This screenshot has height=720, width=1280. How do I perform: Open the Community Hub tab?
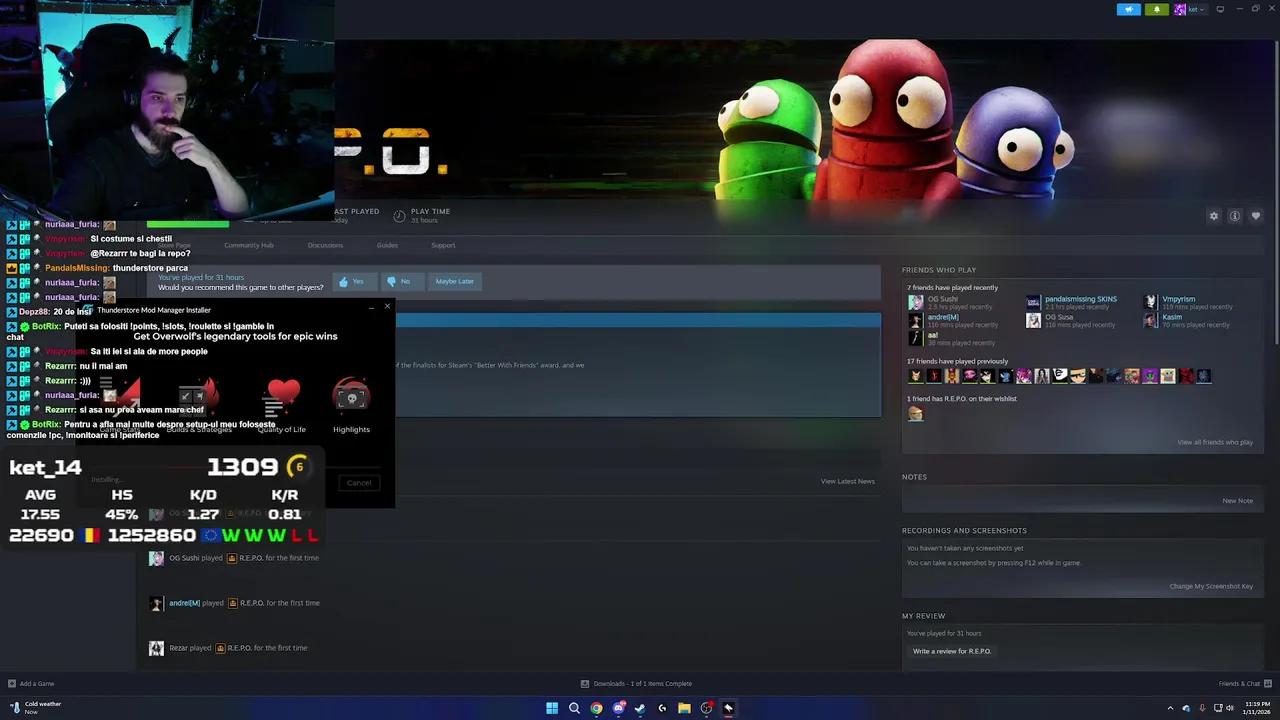tap(249, 245)
